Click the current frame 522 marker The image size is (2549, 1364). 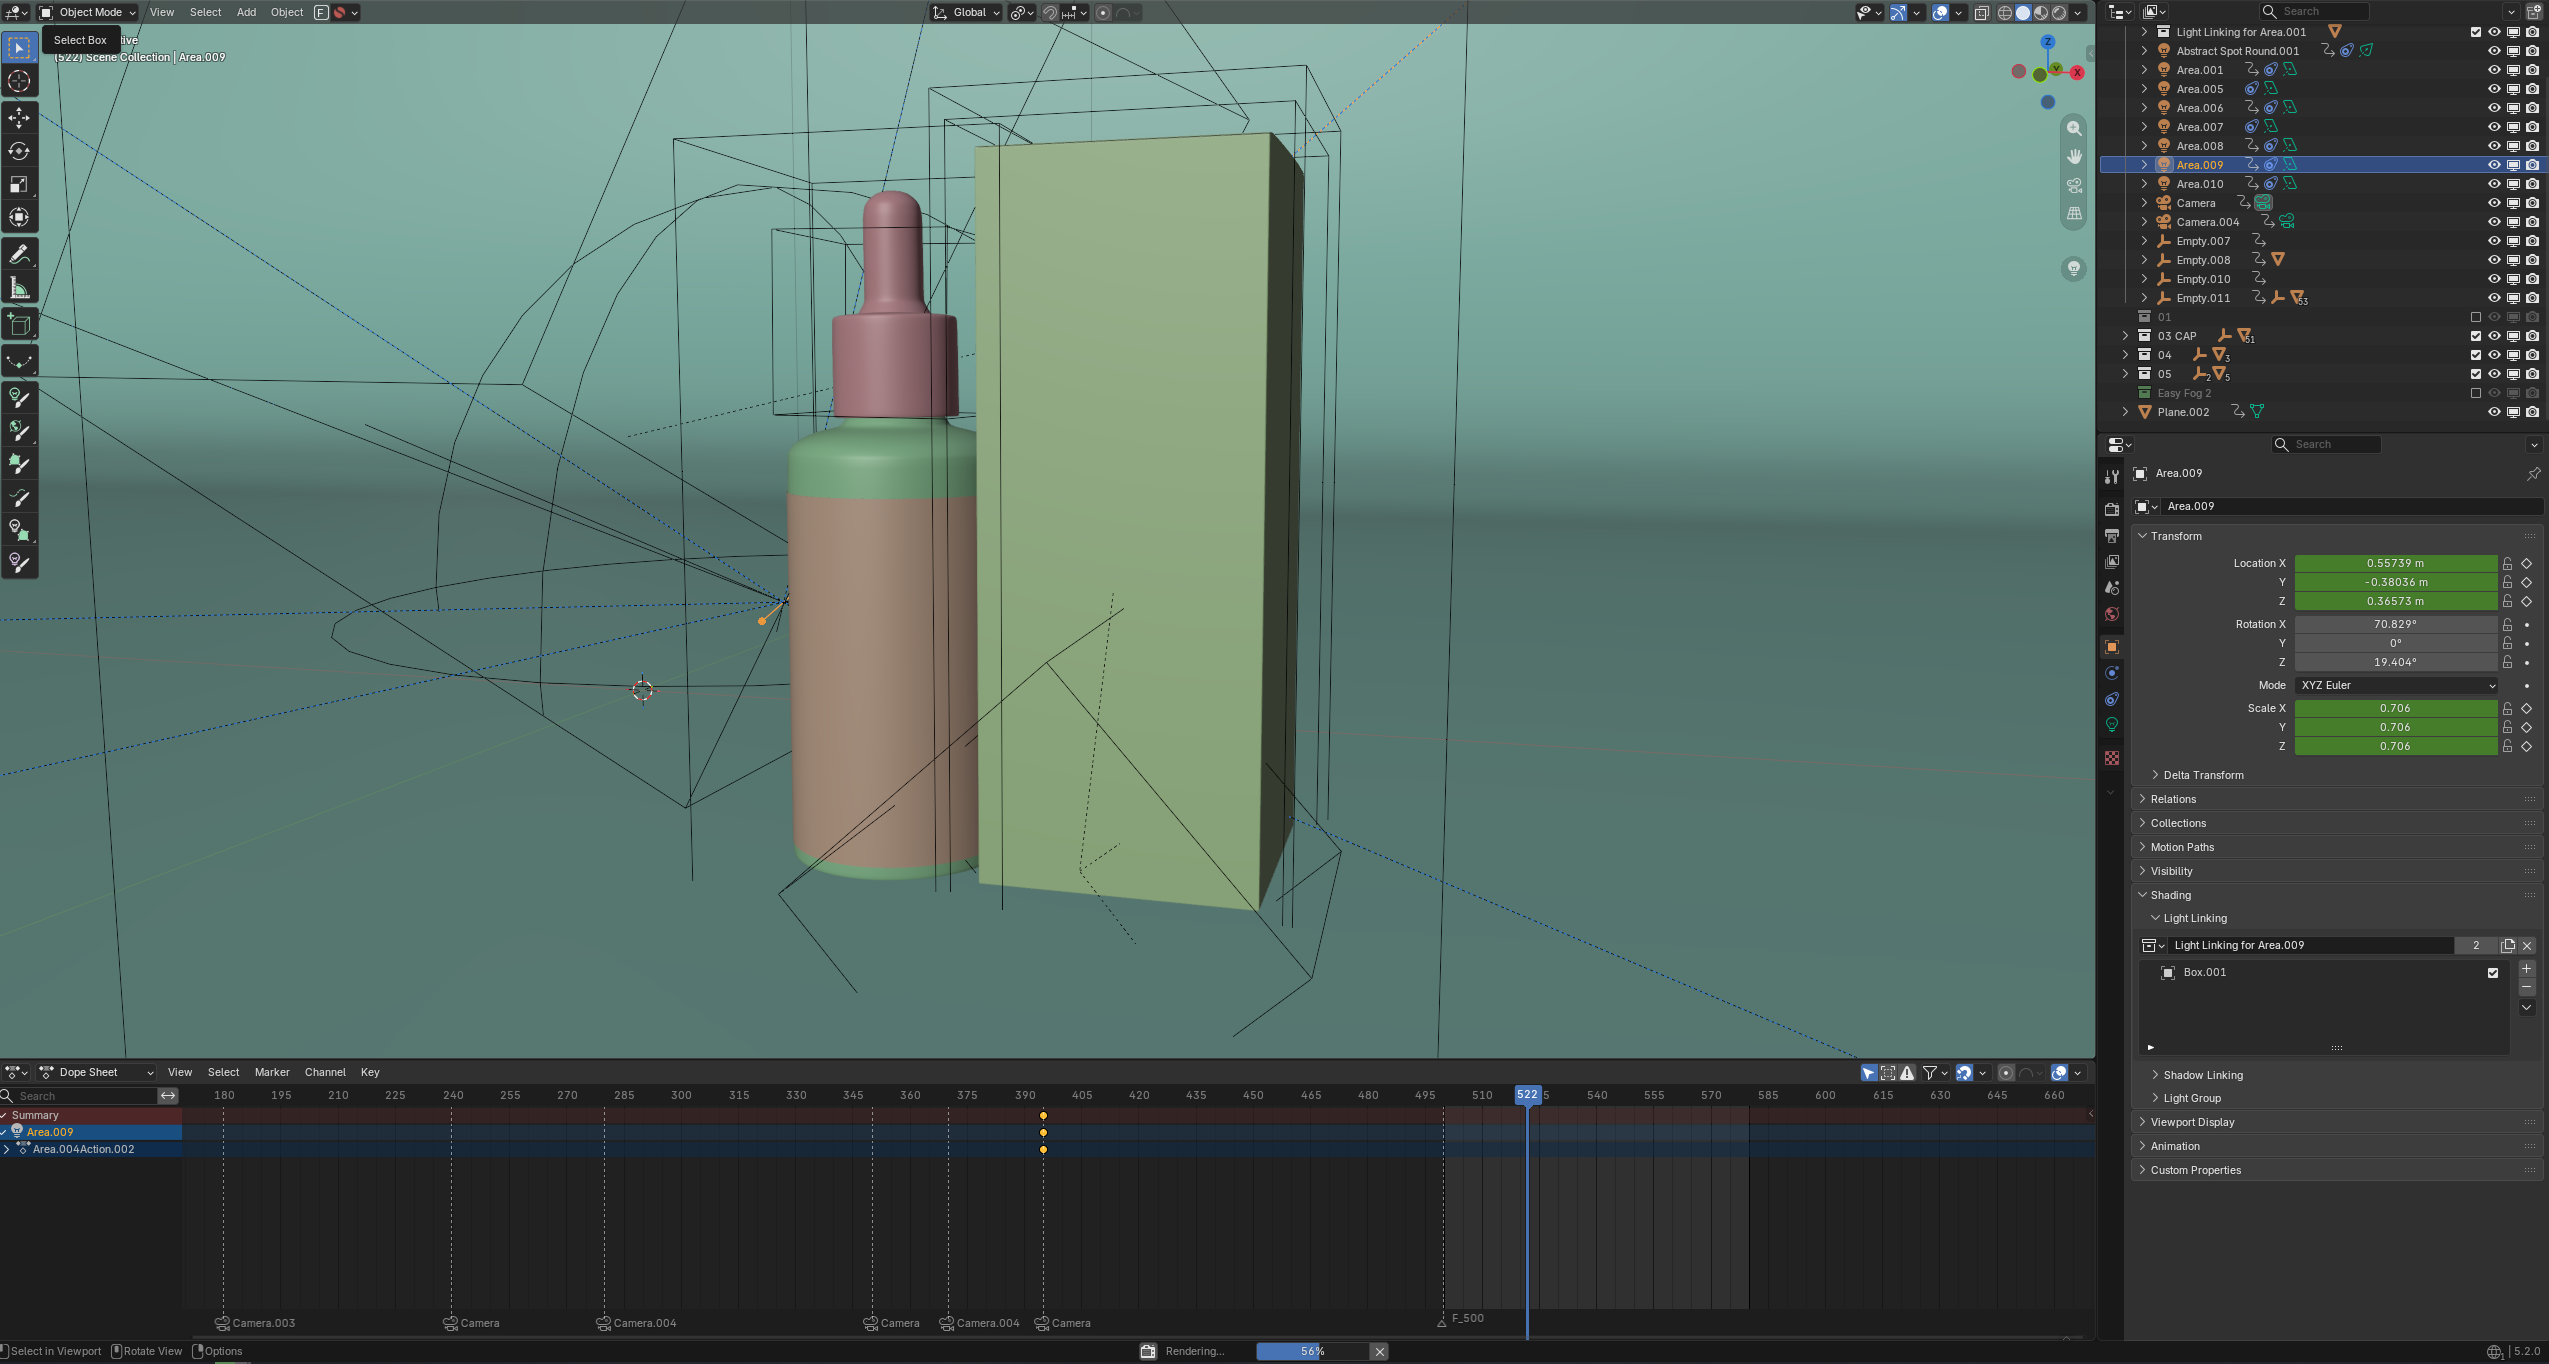pyautogui.click(x=1527, y=1094)
